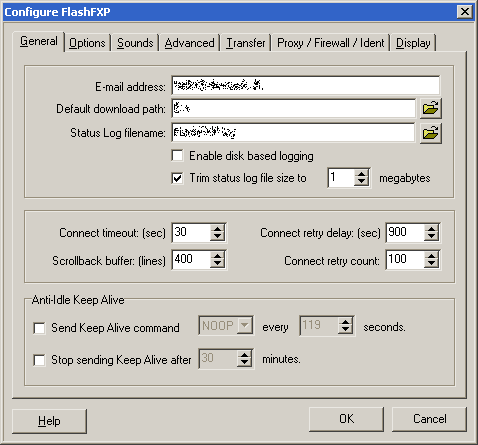Enable disk based logging checkbox
The image size is (478, 445).
pos(177,156)
